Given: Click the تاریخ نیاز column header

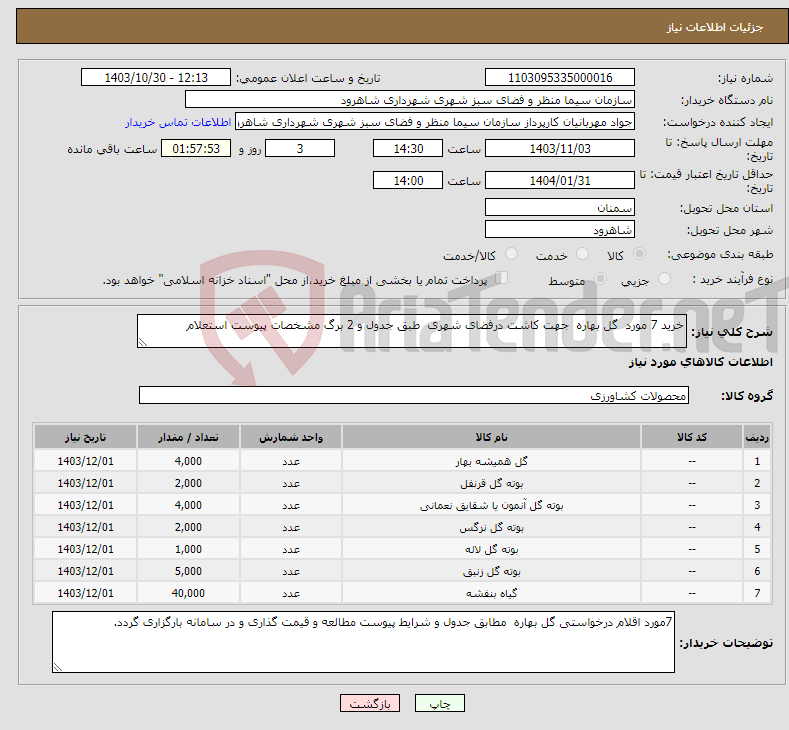Looking at the screenshot, I should coord(86,437).
